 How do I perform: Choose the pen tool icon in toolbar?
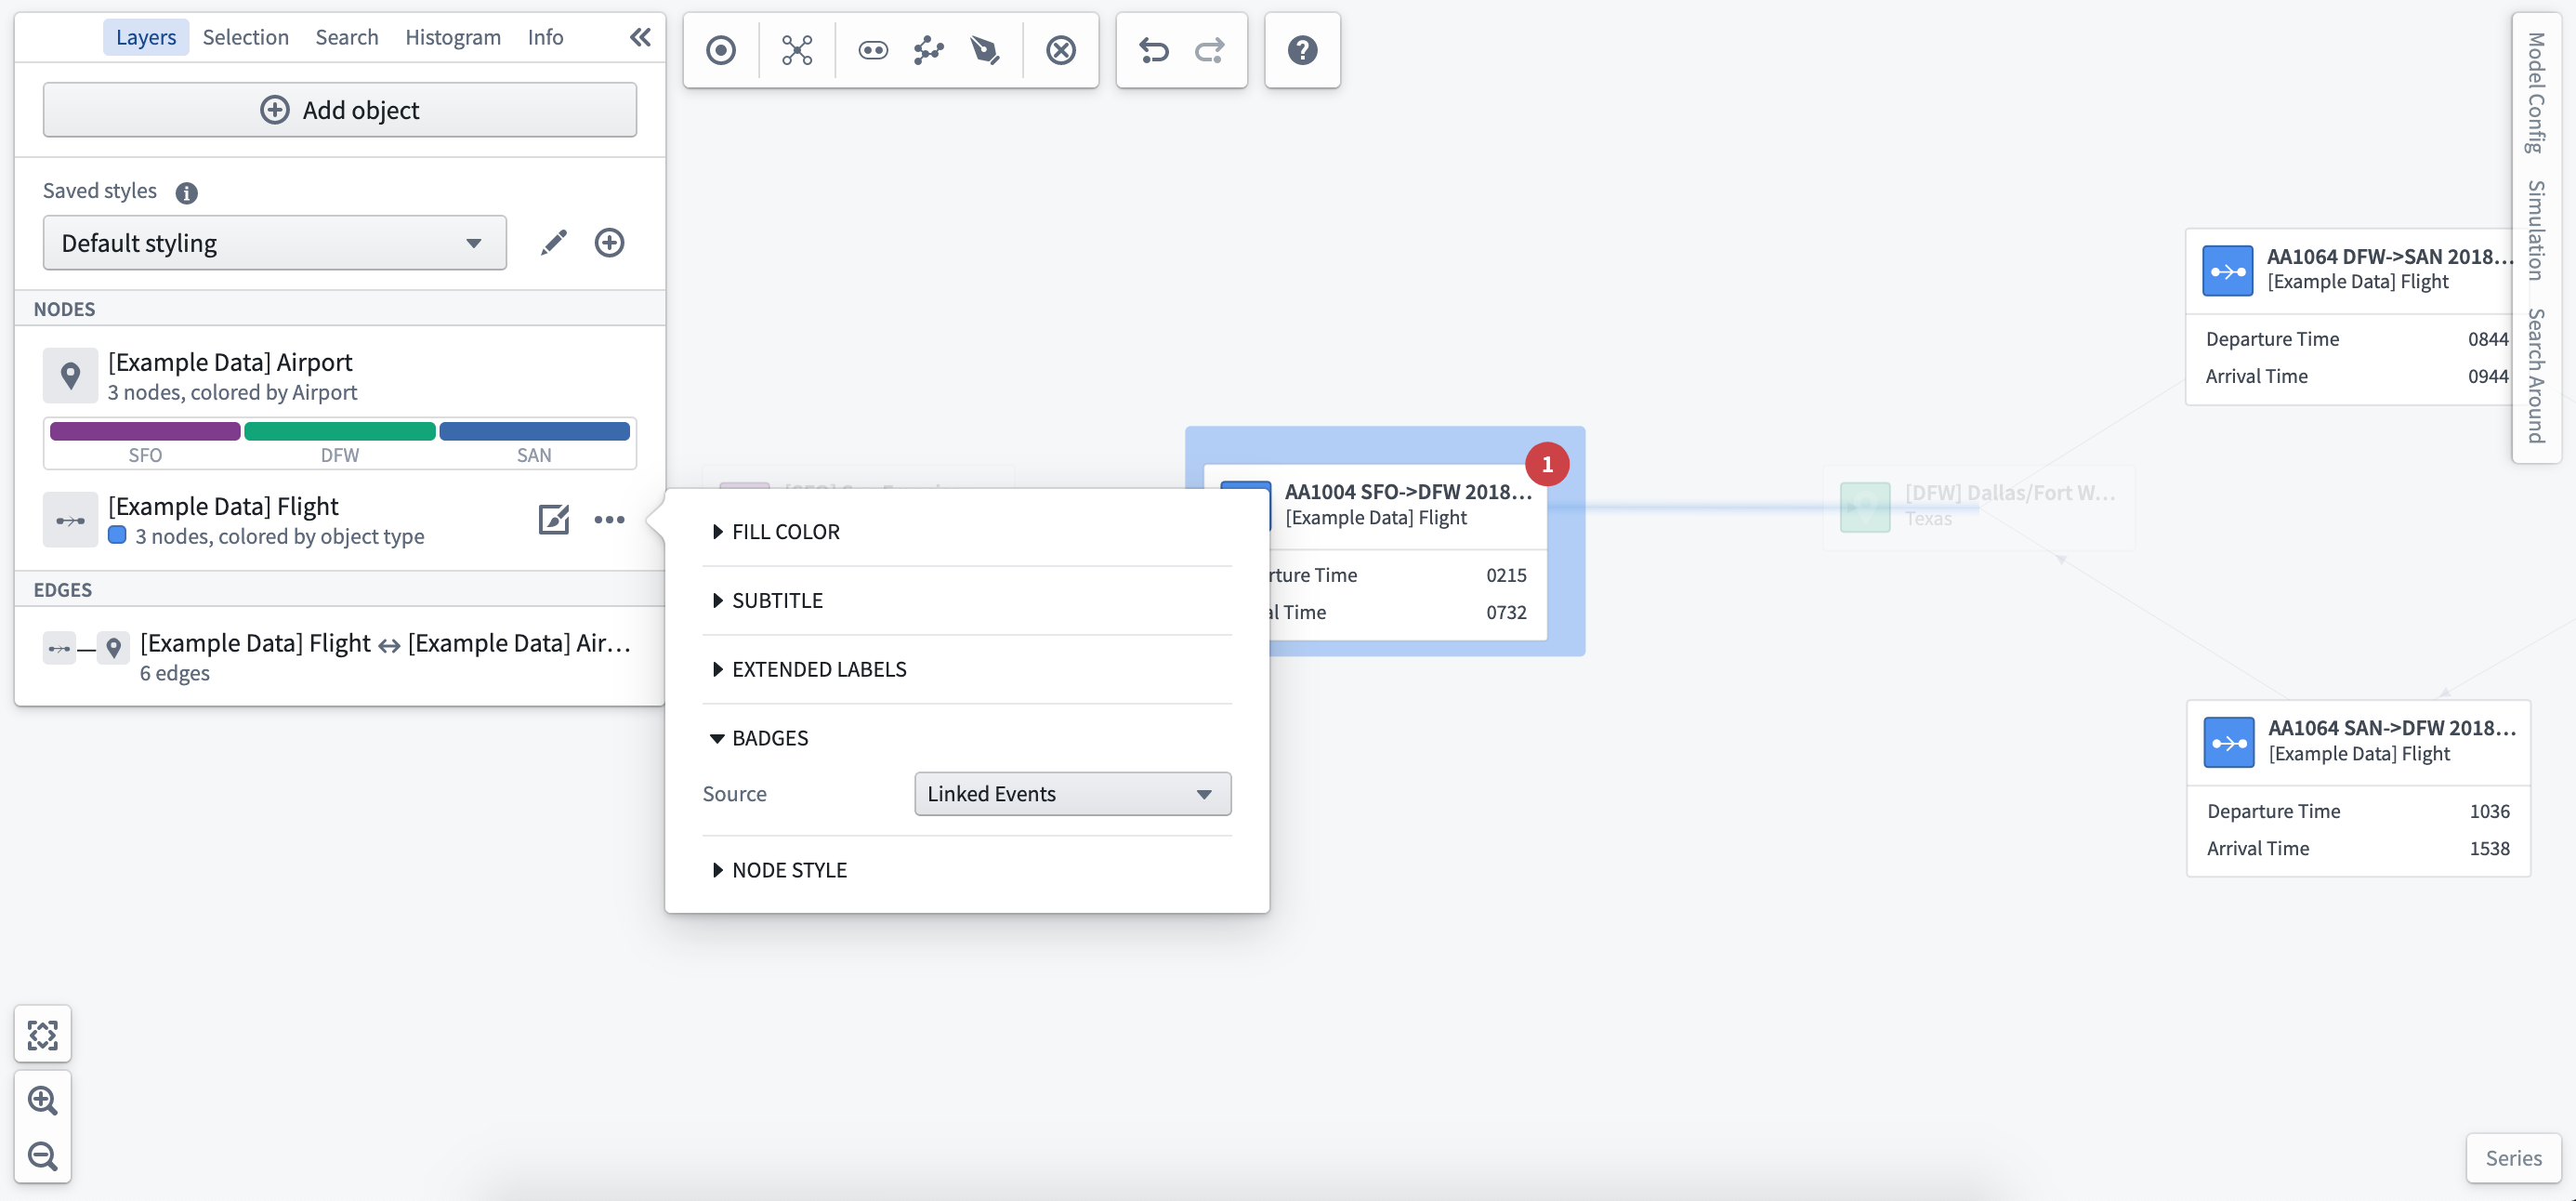pyautogui.click(x=985, y=50)
